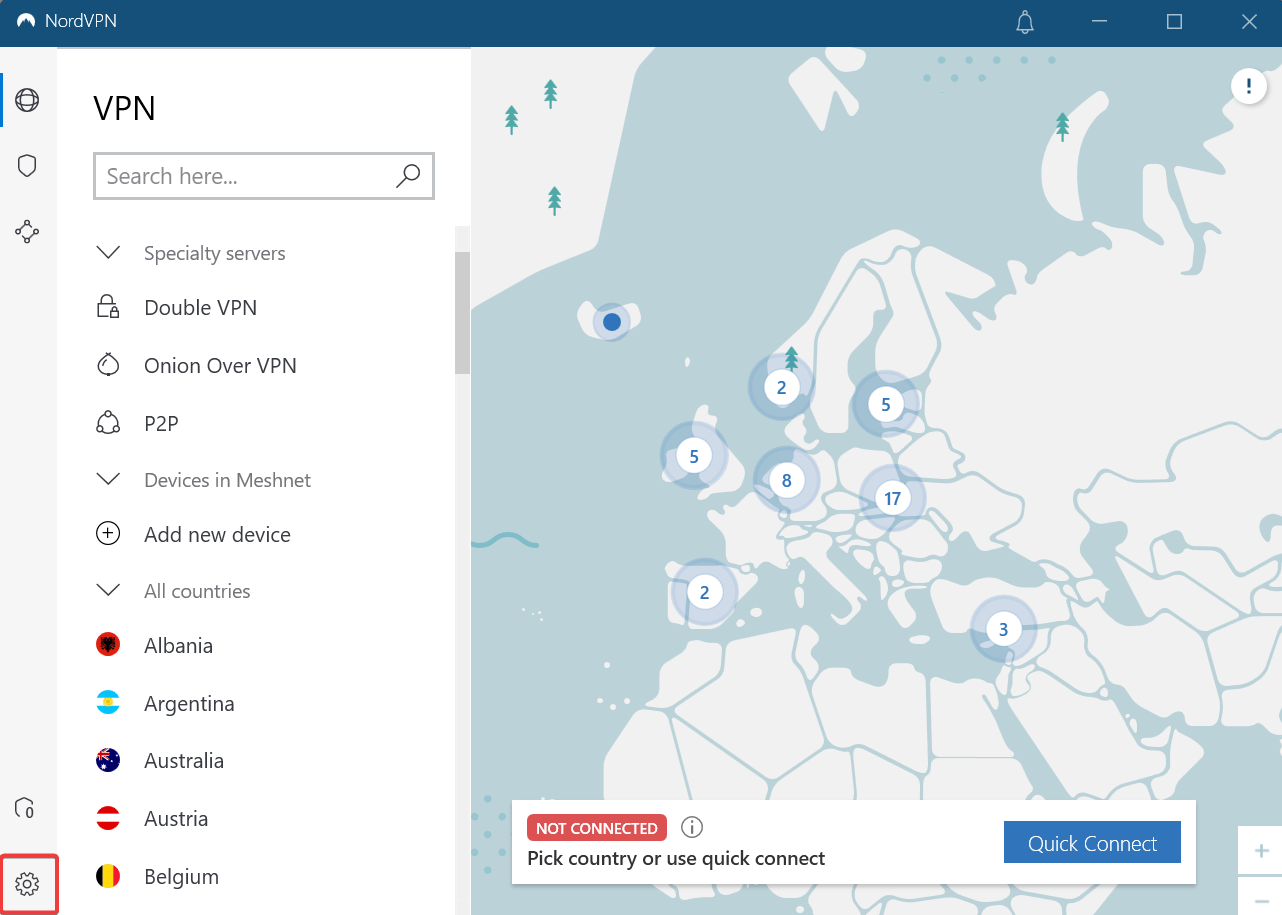
Task: Expand the Specialty servers section
Action: coord(108,252)
